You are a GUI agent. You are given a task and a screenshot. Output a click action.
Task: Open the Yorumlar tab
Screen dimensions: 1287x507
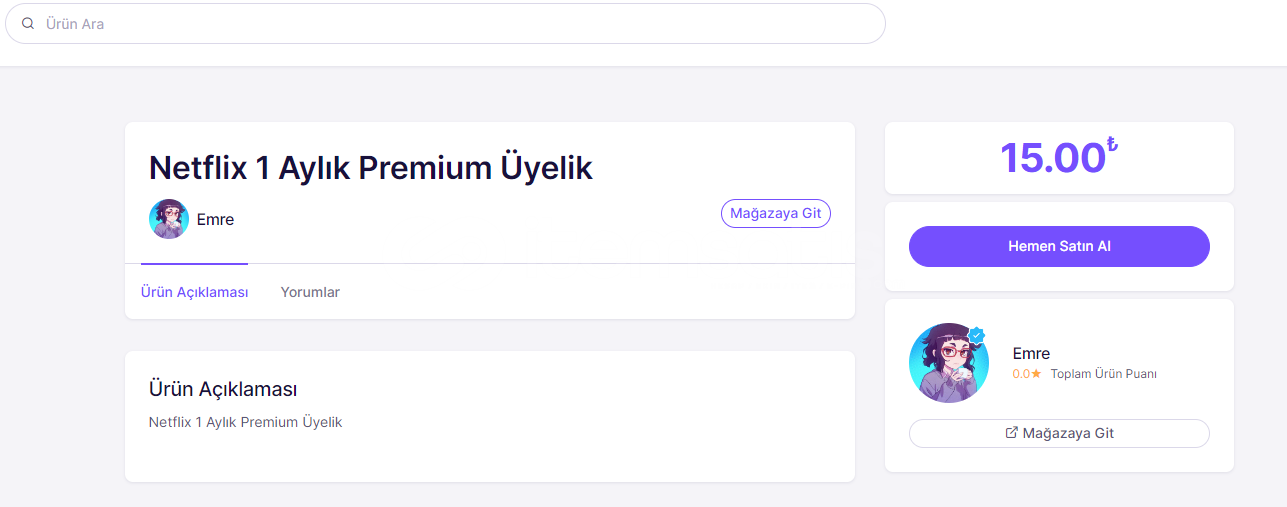click(x=310, y=292)
